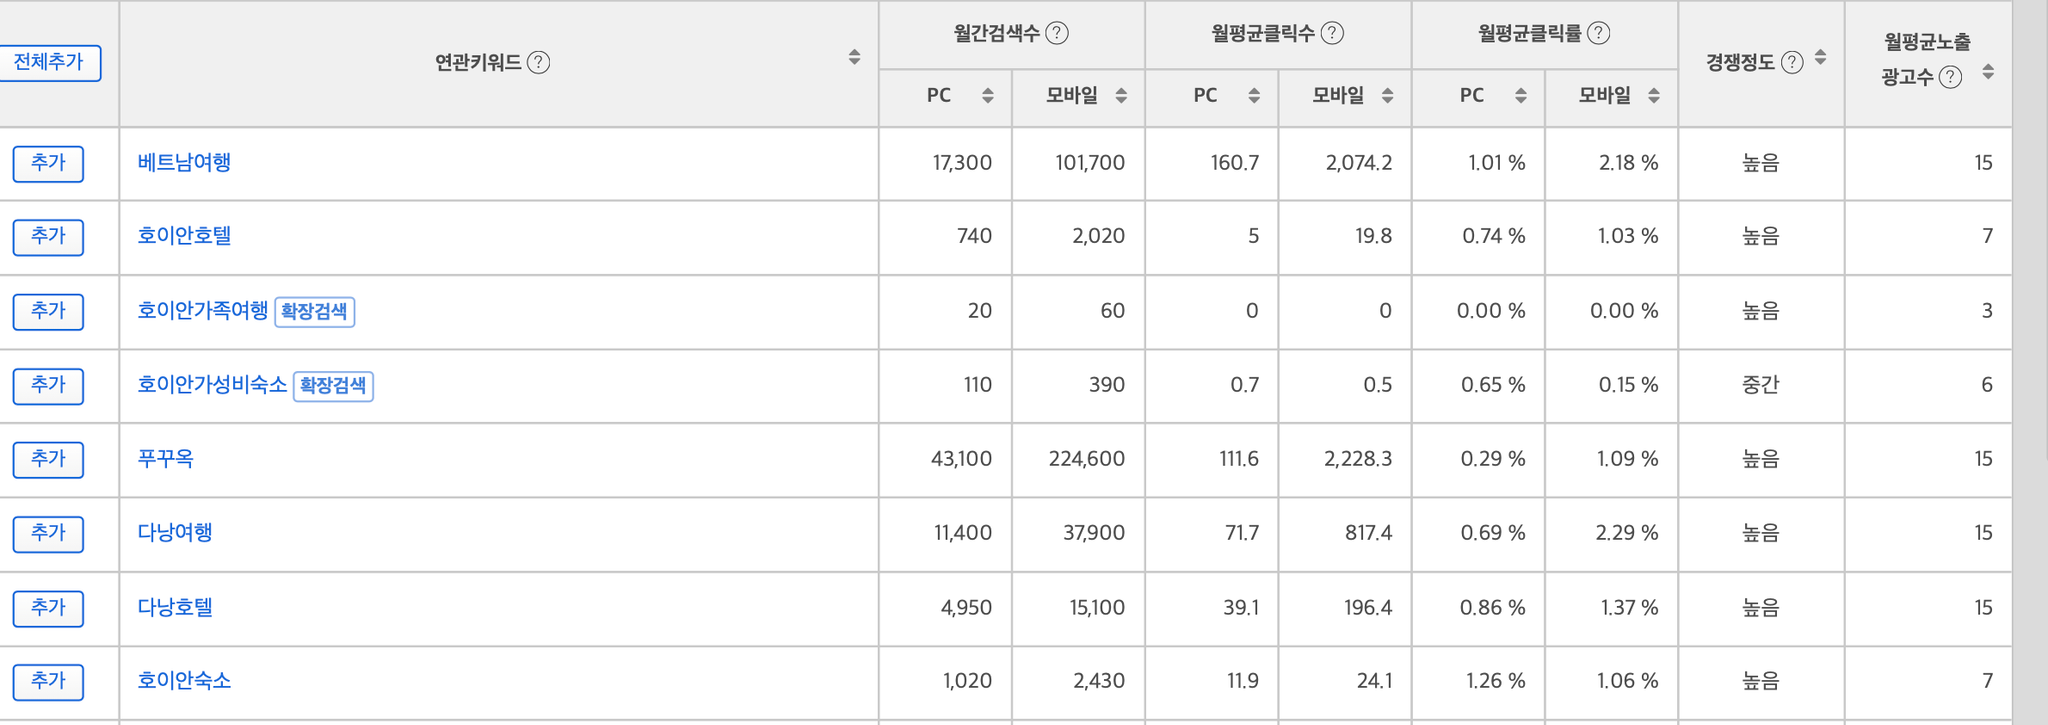
Task: Open the 다낭여행 keyword link
Action: 175,532
